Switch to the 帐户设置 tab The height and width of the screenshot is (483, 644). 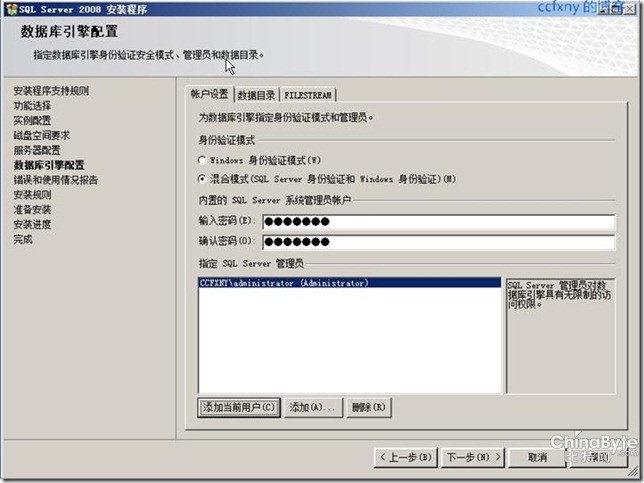pos(211,95)
